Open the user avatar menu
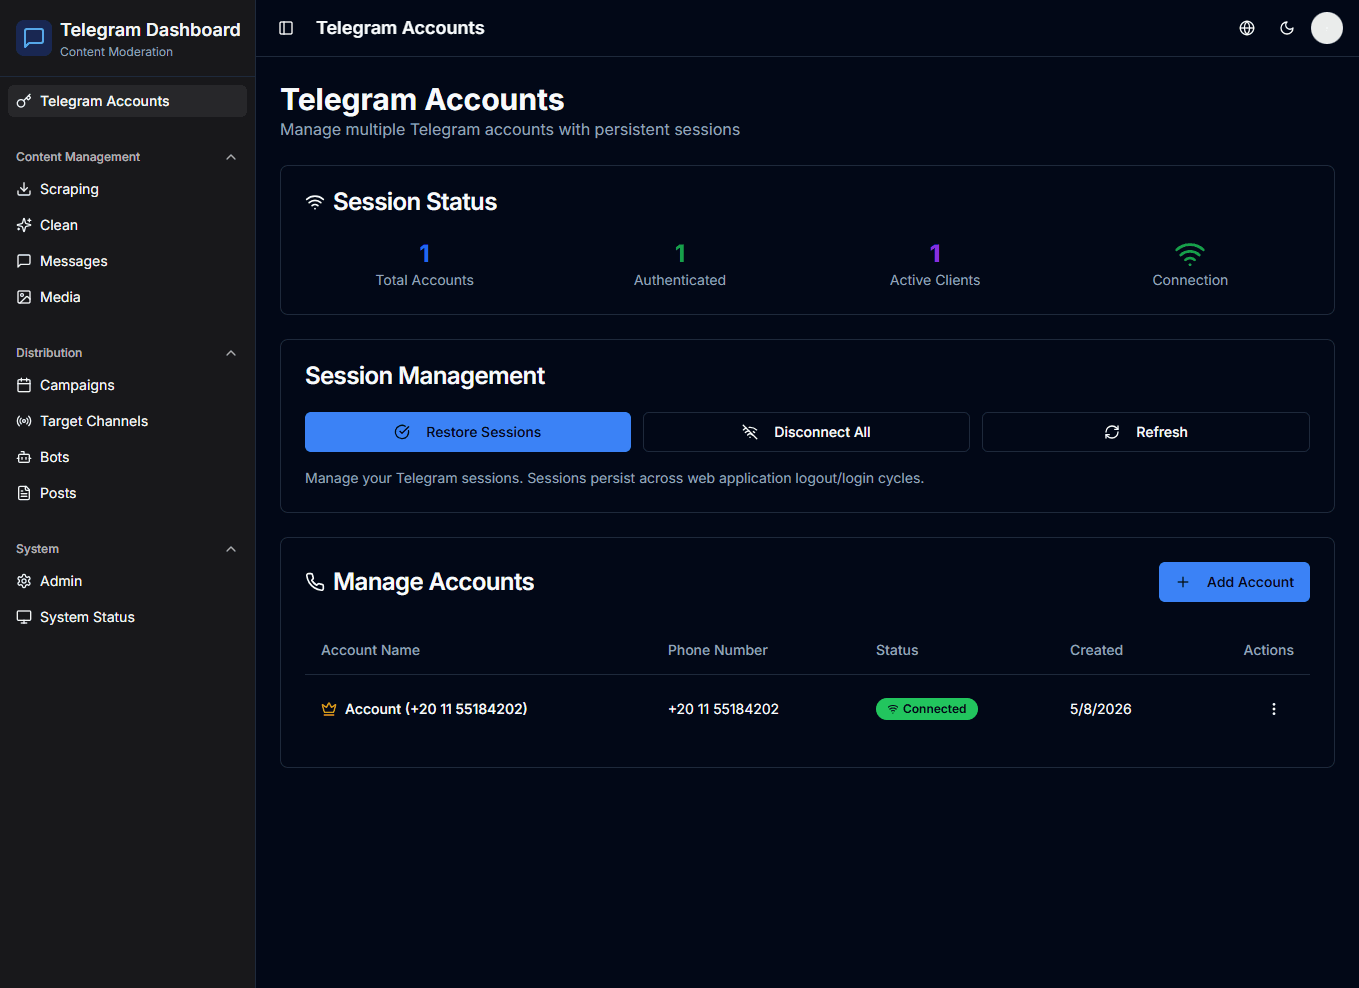 (1327, 28)
